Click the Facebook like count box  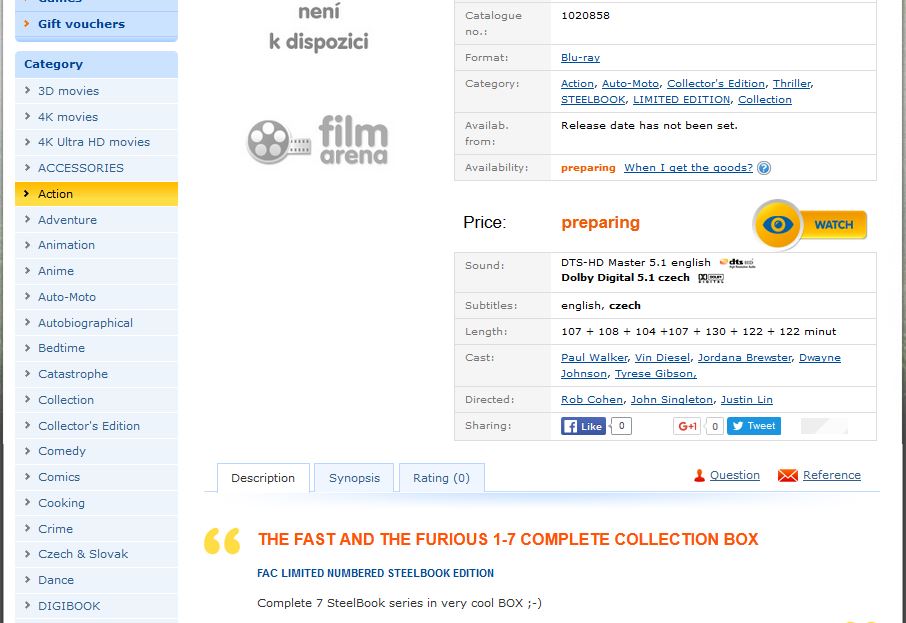621,426
